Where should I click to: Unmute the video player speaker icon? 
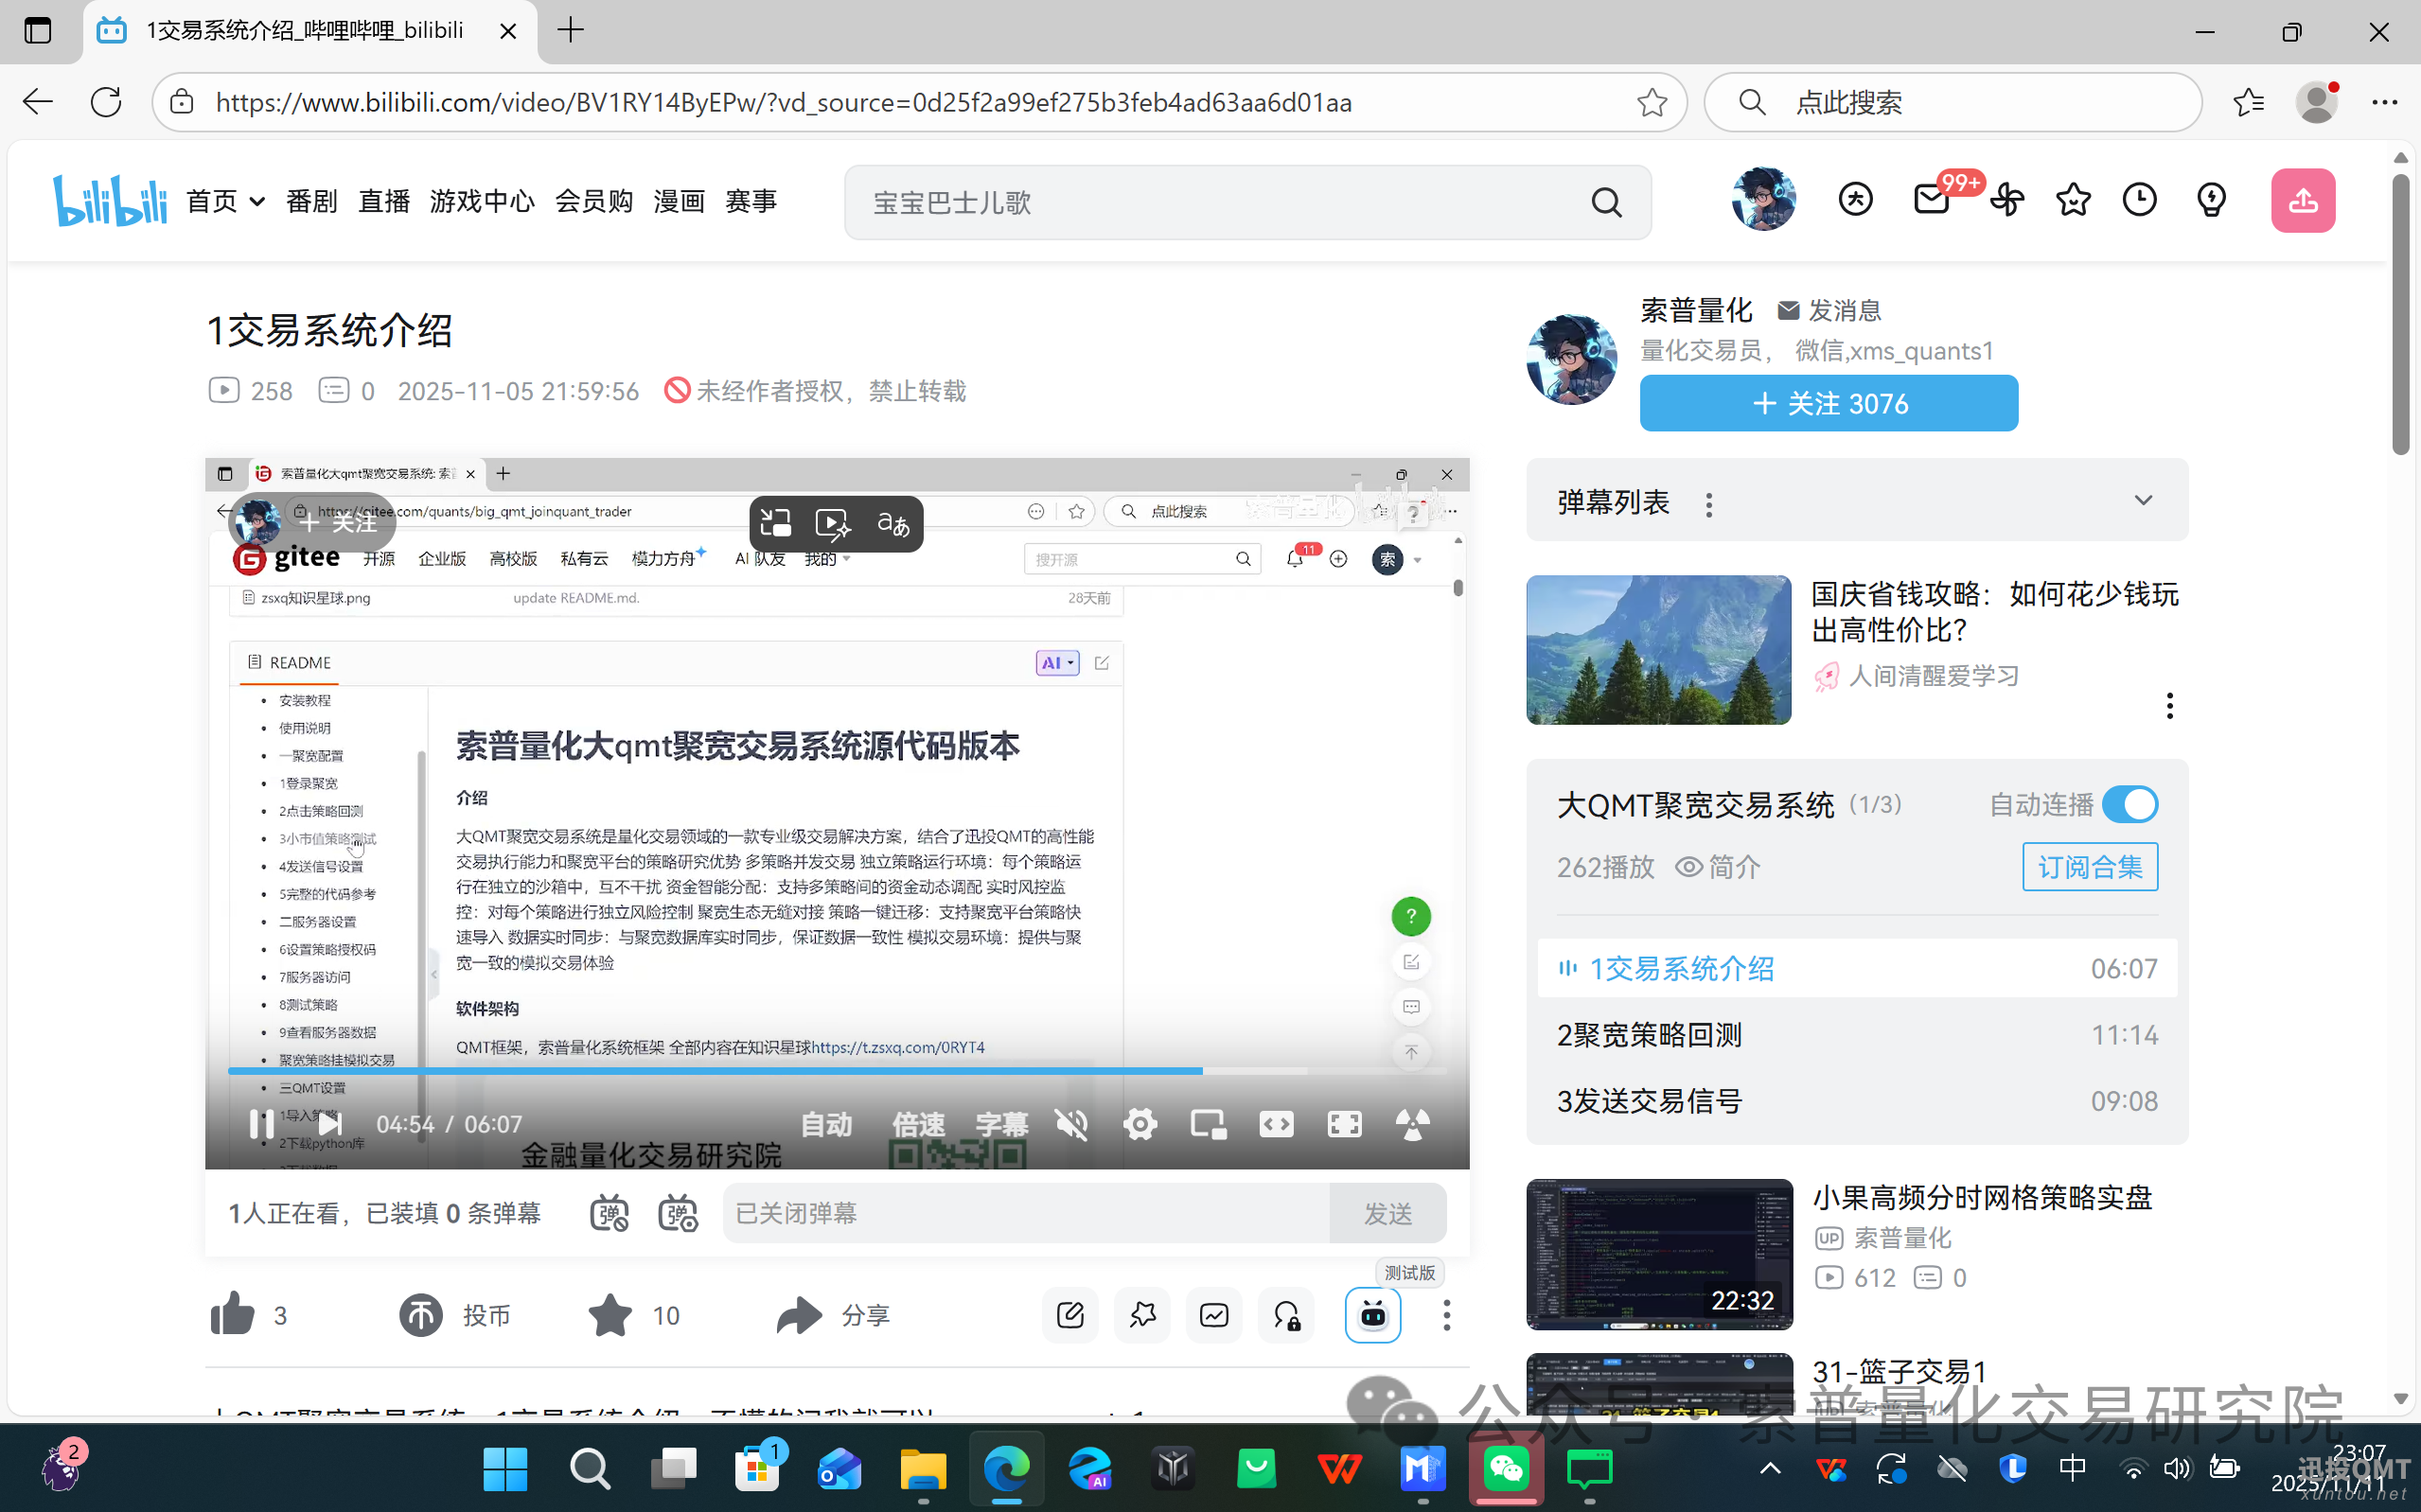pos(1071,1124)
